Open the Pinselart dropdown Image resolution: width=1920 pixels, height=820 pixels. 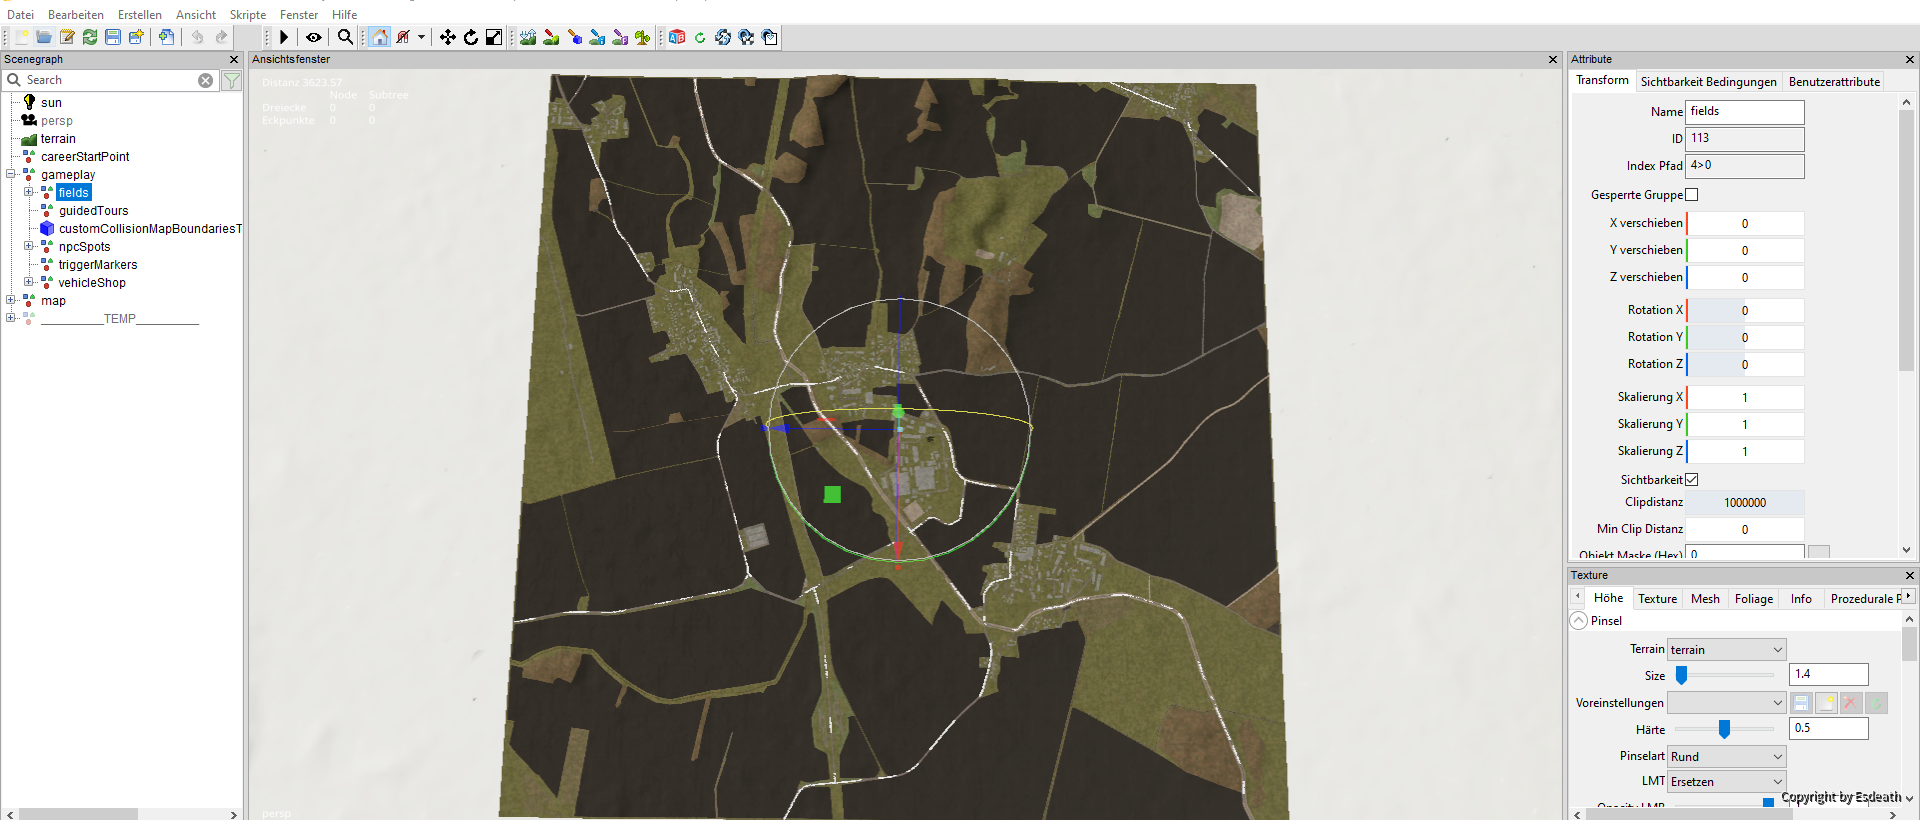point(1726,757)
